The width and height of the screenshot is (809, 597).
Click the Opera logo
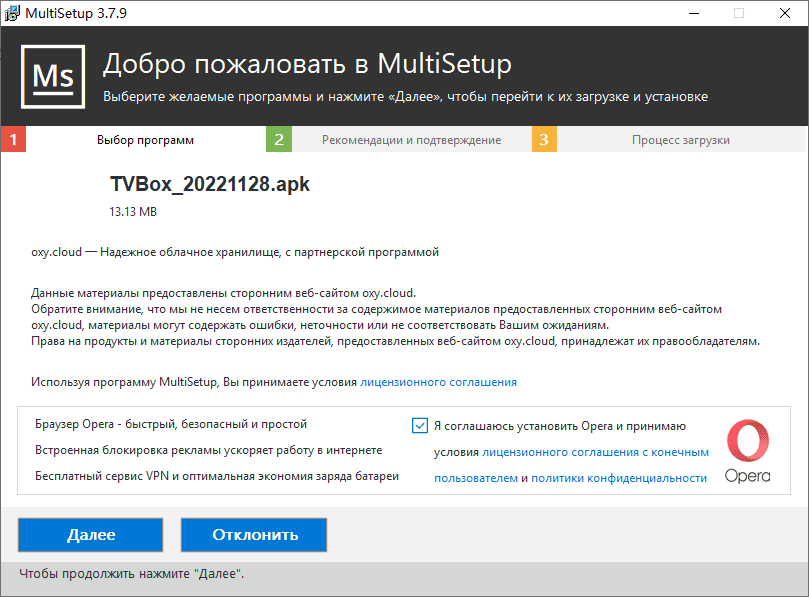tap(748, 451)
